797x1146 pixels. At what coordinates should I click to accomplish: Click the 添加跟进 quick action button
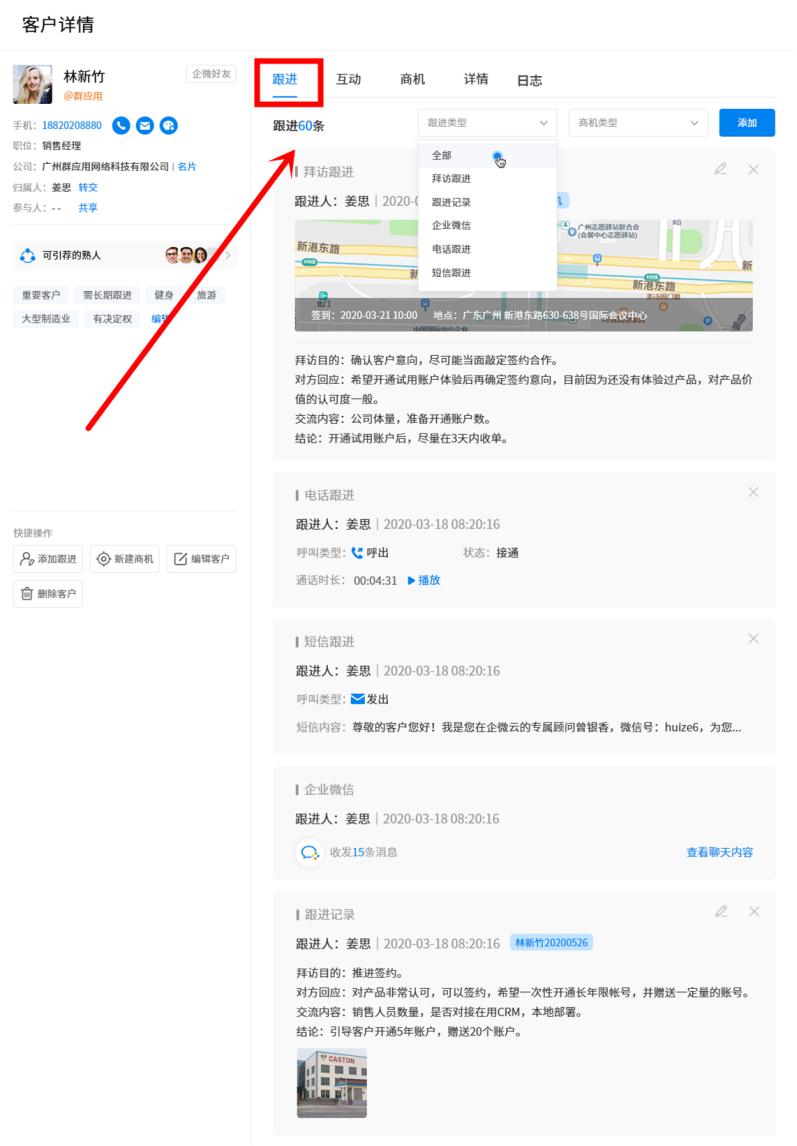pos(48,559)
